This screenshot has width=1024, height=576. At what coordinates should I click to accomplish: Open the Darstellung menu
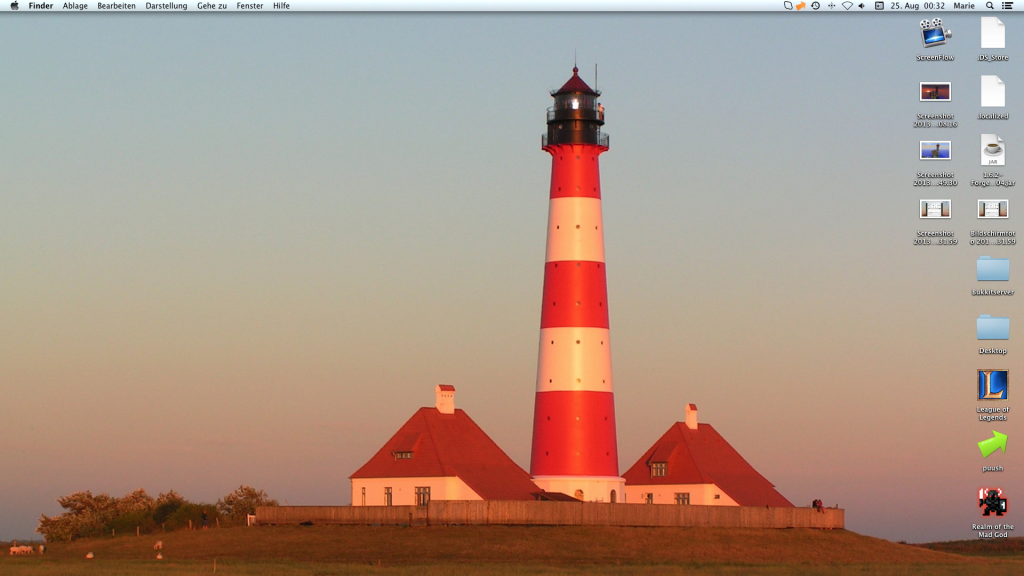(x=166, y=6)
